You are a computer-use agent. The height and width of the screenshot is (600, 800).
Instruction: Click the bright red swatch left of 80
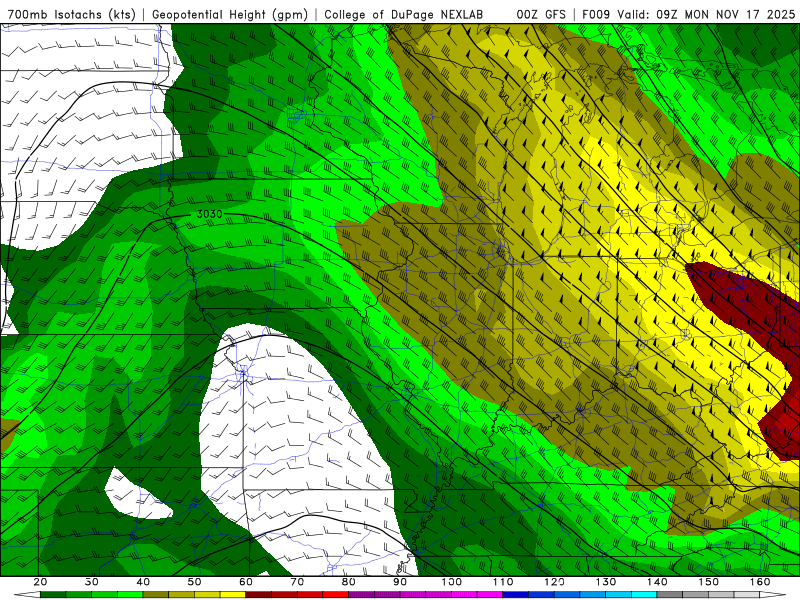click(x=336, y=595)
